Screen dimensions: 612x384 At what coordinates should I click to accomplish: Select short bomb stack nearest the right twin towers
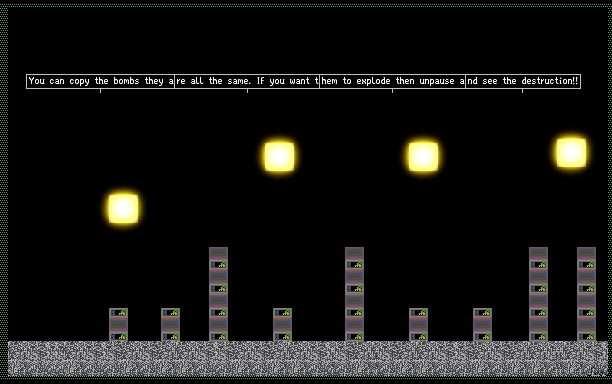pyautogui.click(x=482, y=325)
